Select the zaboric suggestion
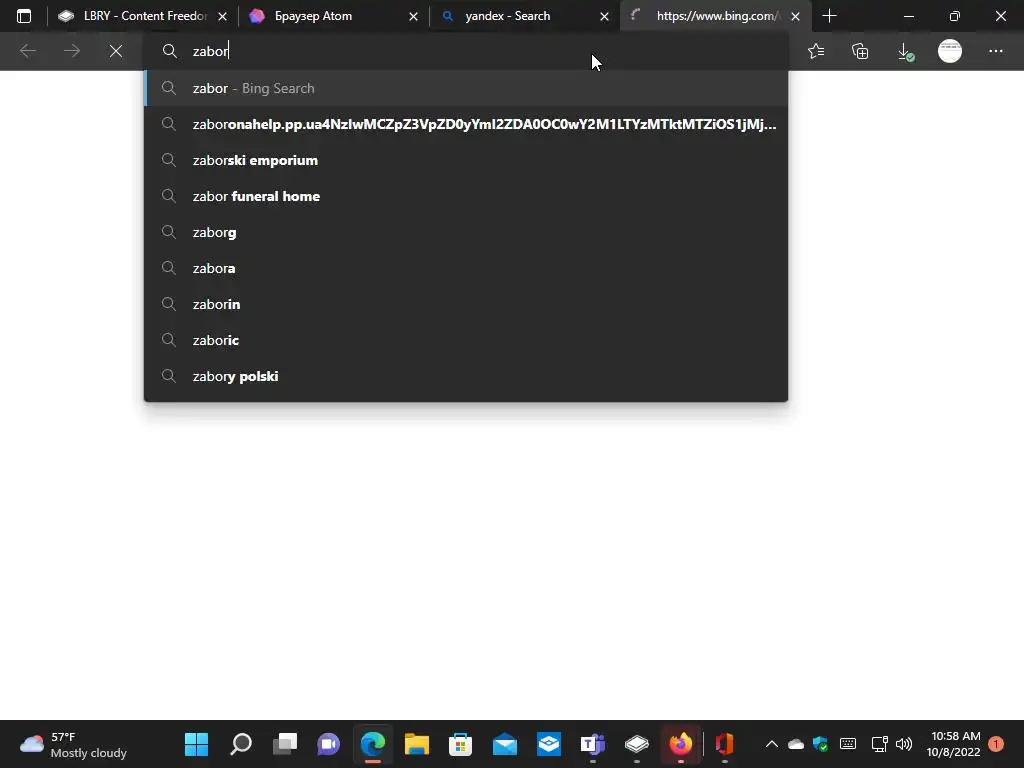The height and width of the screenshot is (768, 1024). point(466,340)
